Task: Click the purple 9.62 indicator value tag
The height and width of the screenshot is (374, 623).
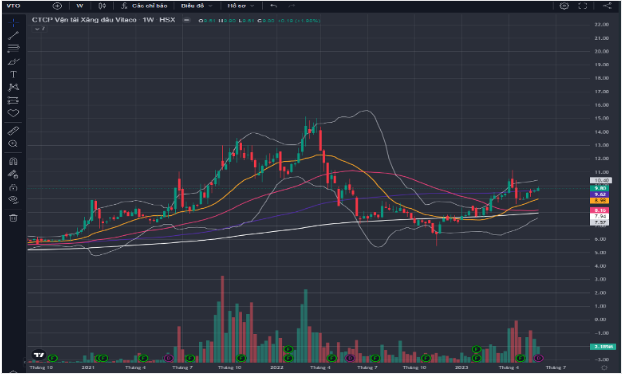Action: coord(600,194)
